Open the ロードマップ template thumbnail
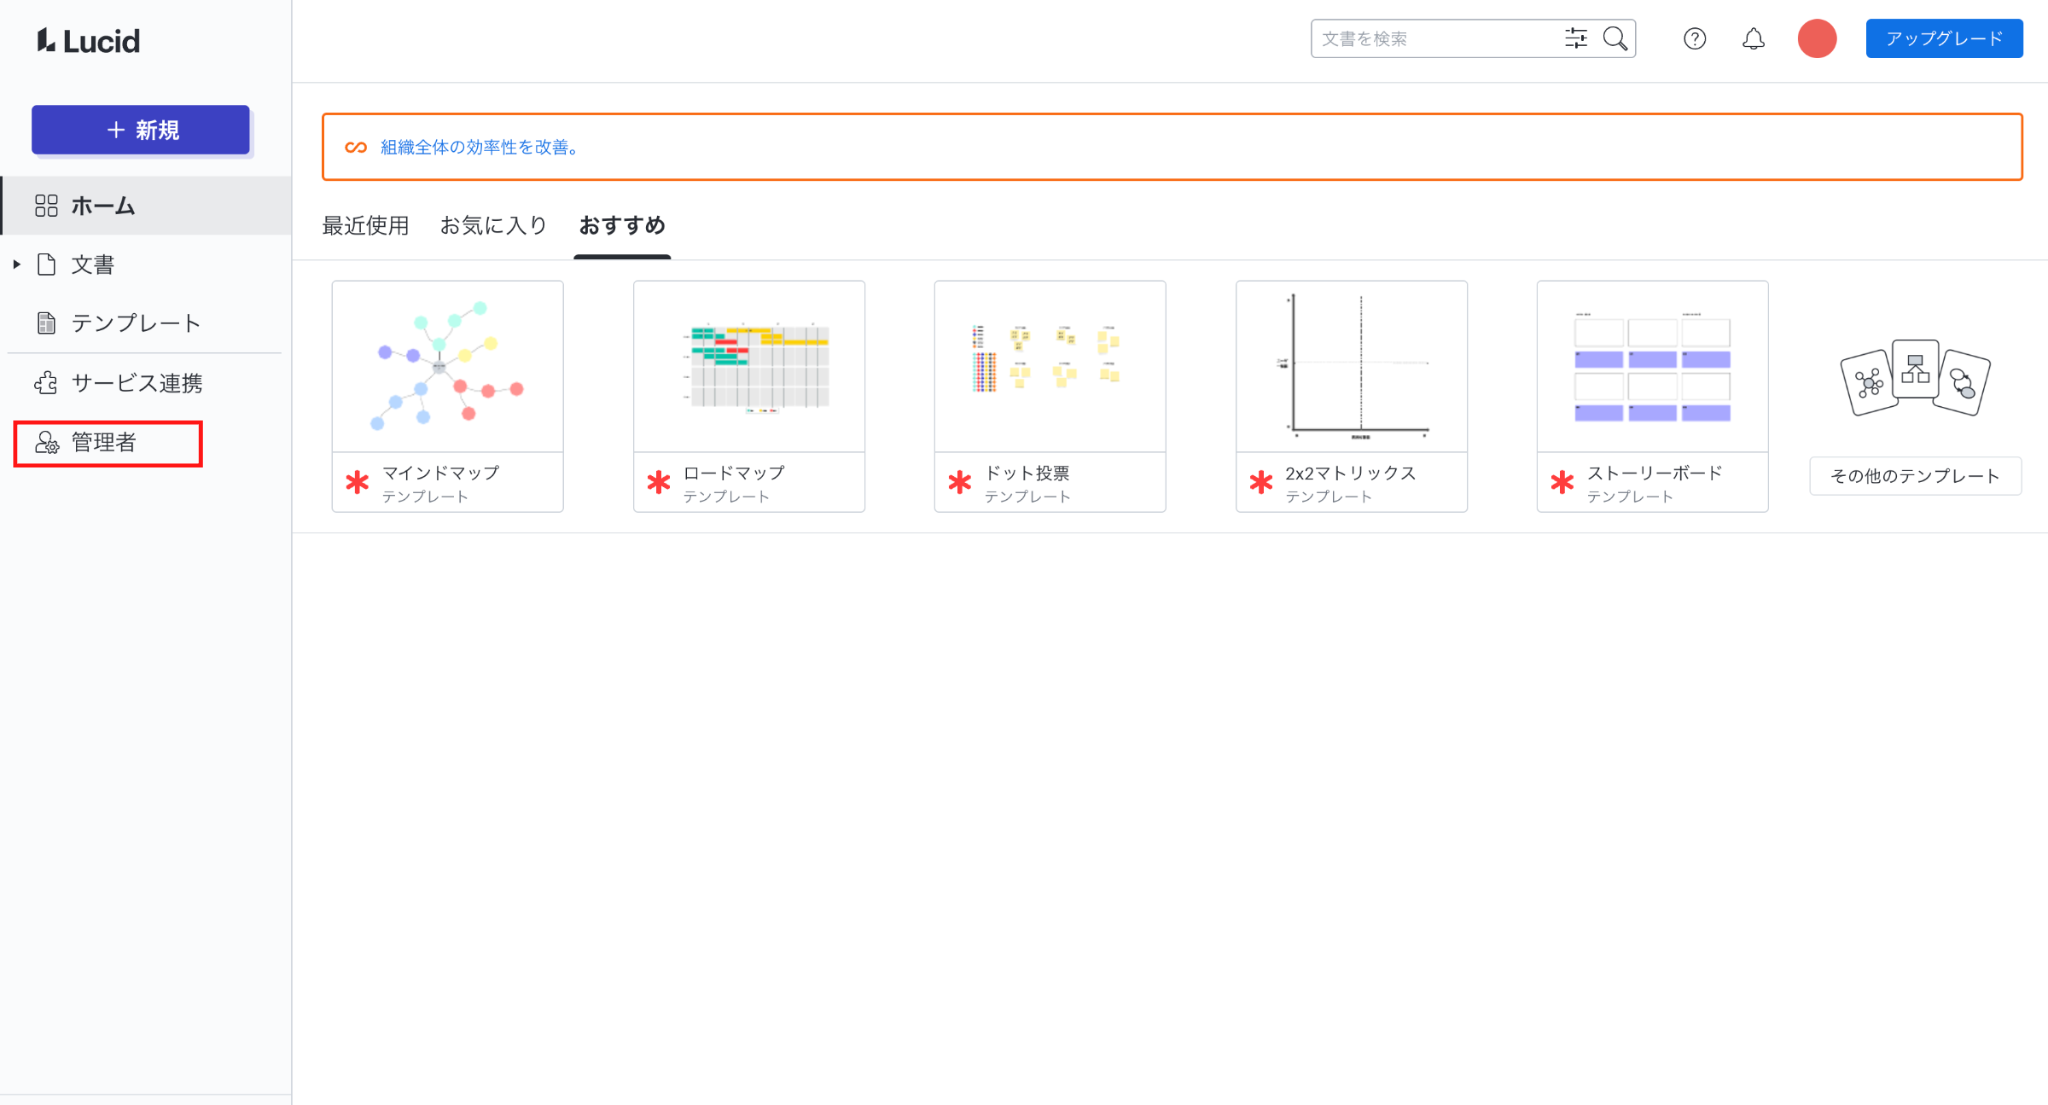Image resolution: width=2048 pixels, height=1105 pixels. (749, 367)
